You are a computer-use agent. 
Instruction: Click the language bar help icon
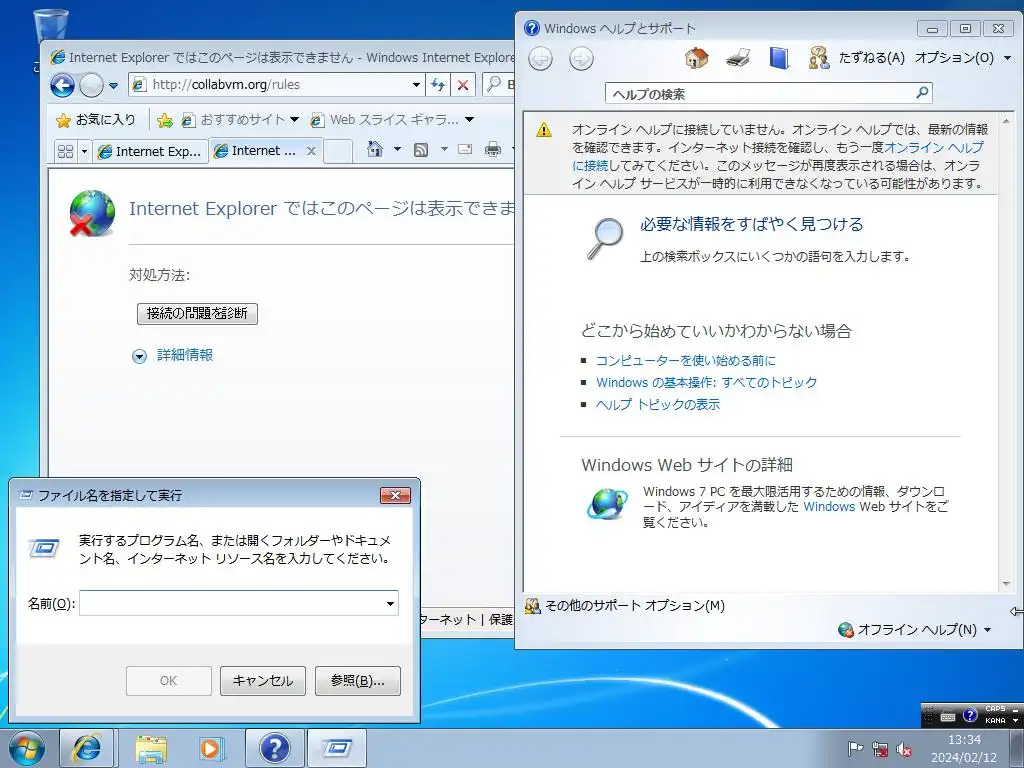click(970, 715)
